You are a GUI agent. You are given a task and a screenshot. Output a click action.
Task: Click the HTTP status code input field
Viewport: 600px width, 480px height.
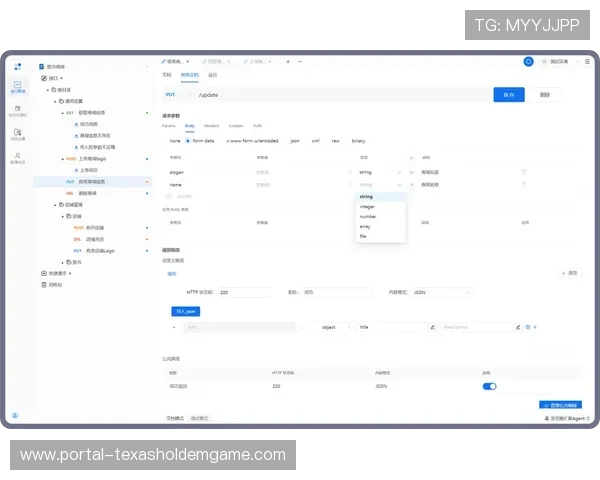(244, 292)
